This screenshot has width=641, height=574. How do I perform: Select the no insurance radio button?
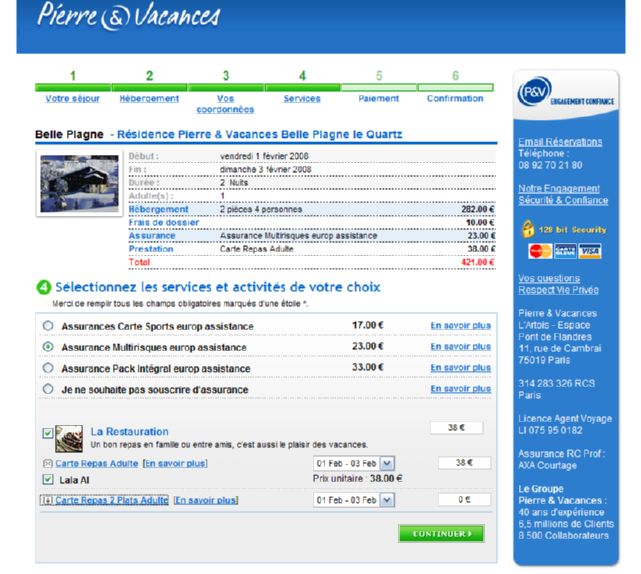(x=48, y=389)
